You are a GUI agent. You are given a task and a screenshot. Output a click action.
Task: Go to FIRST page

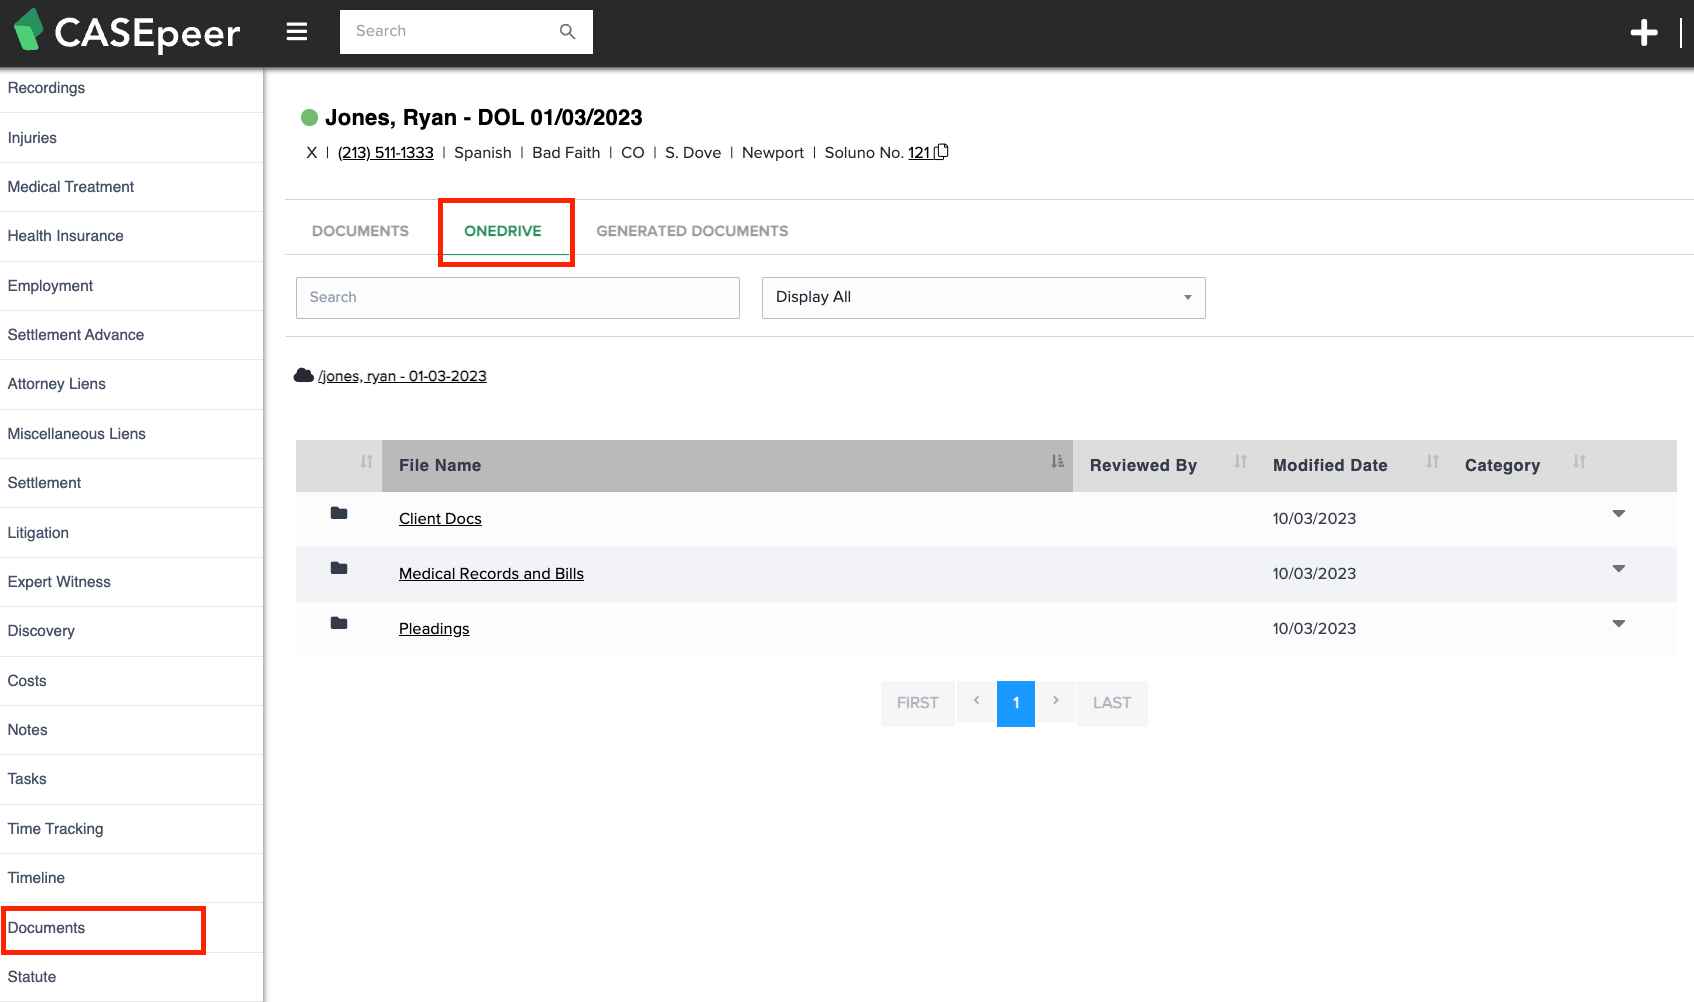(x=918, y=704)
